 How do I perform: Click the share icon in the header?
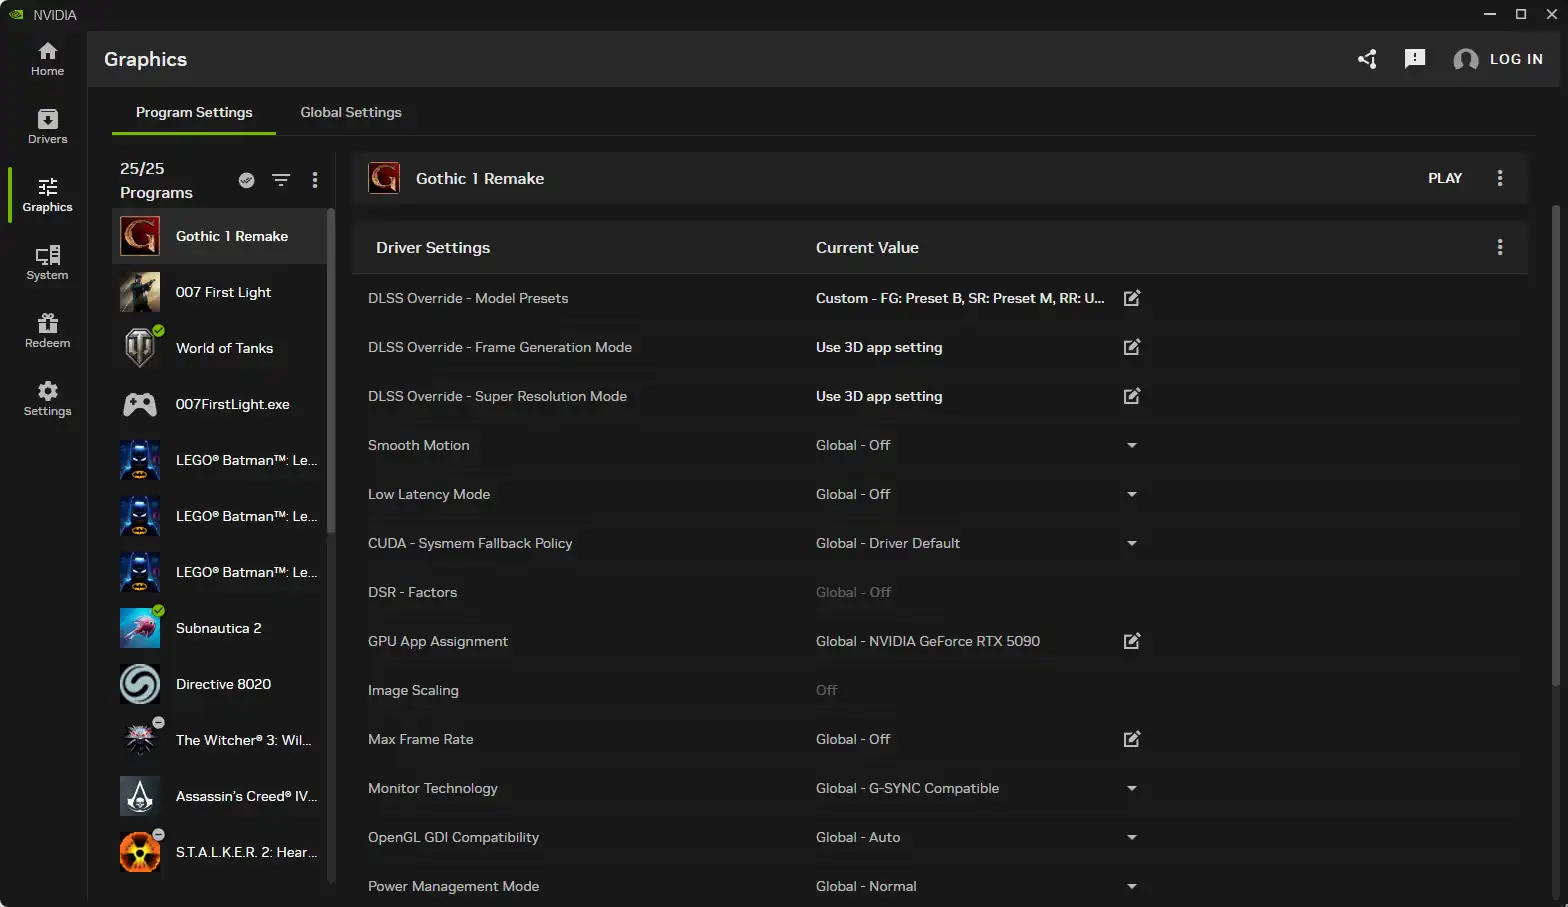click(x=1367, y=59)
